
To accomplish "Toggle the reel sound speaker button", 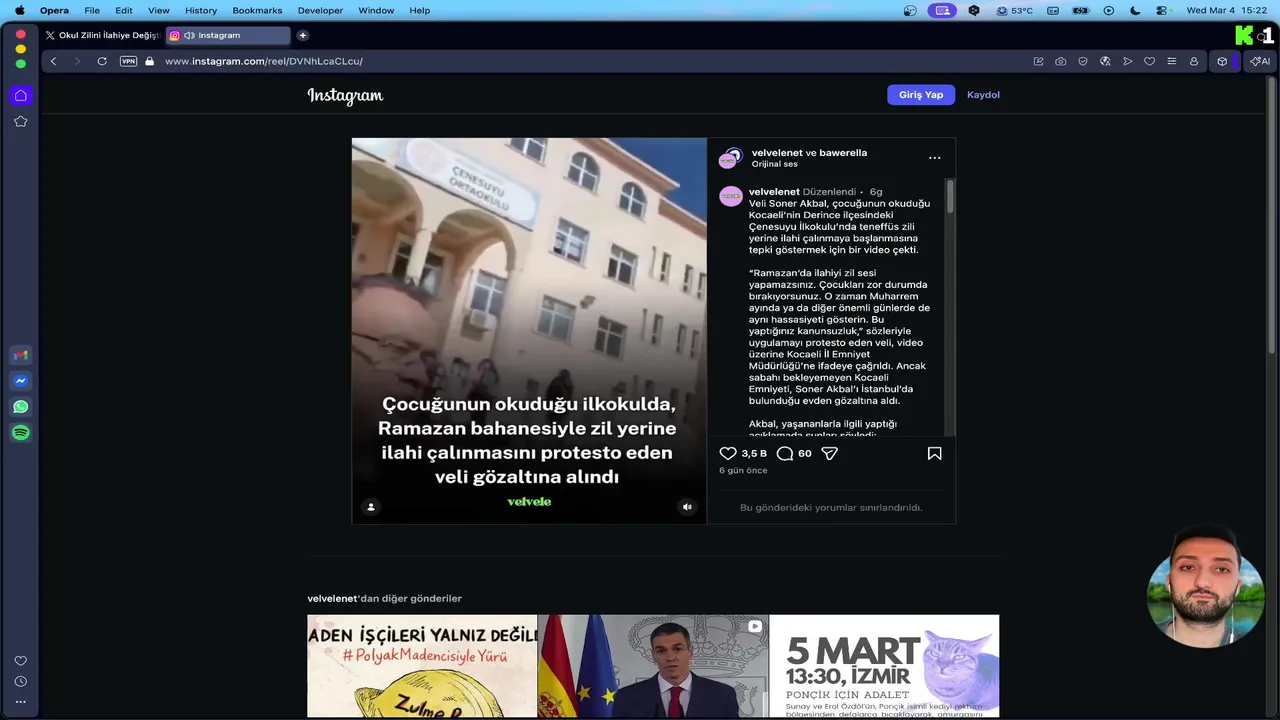I will (687, 507).
